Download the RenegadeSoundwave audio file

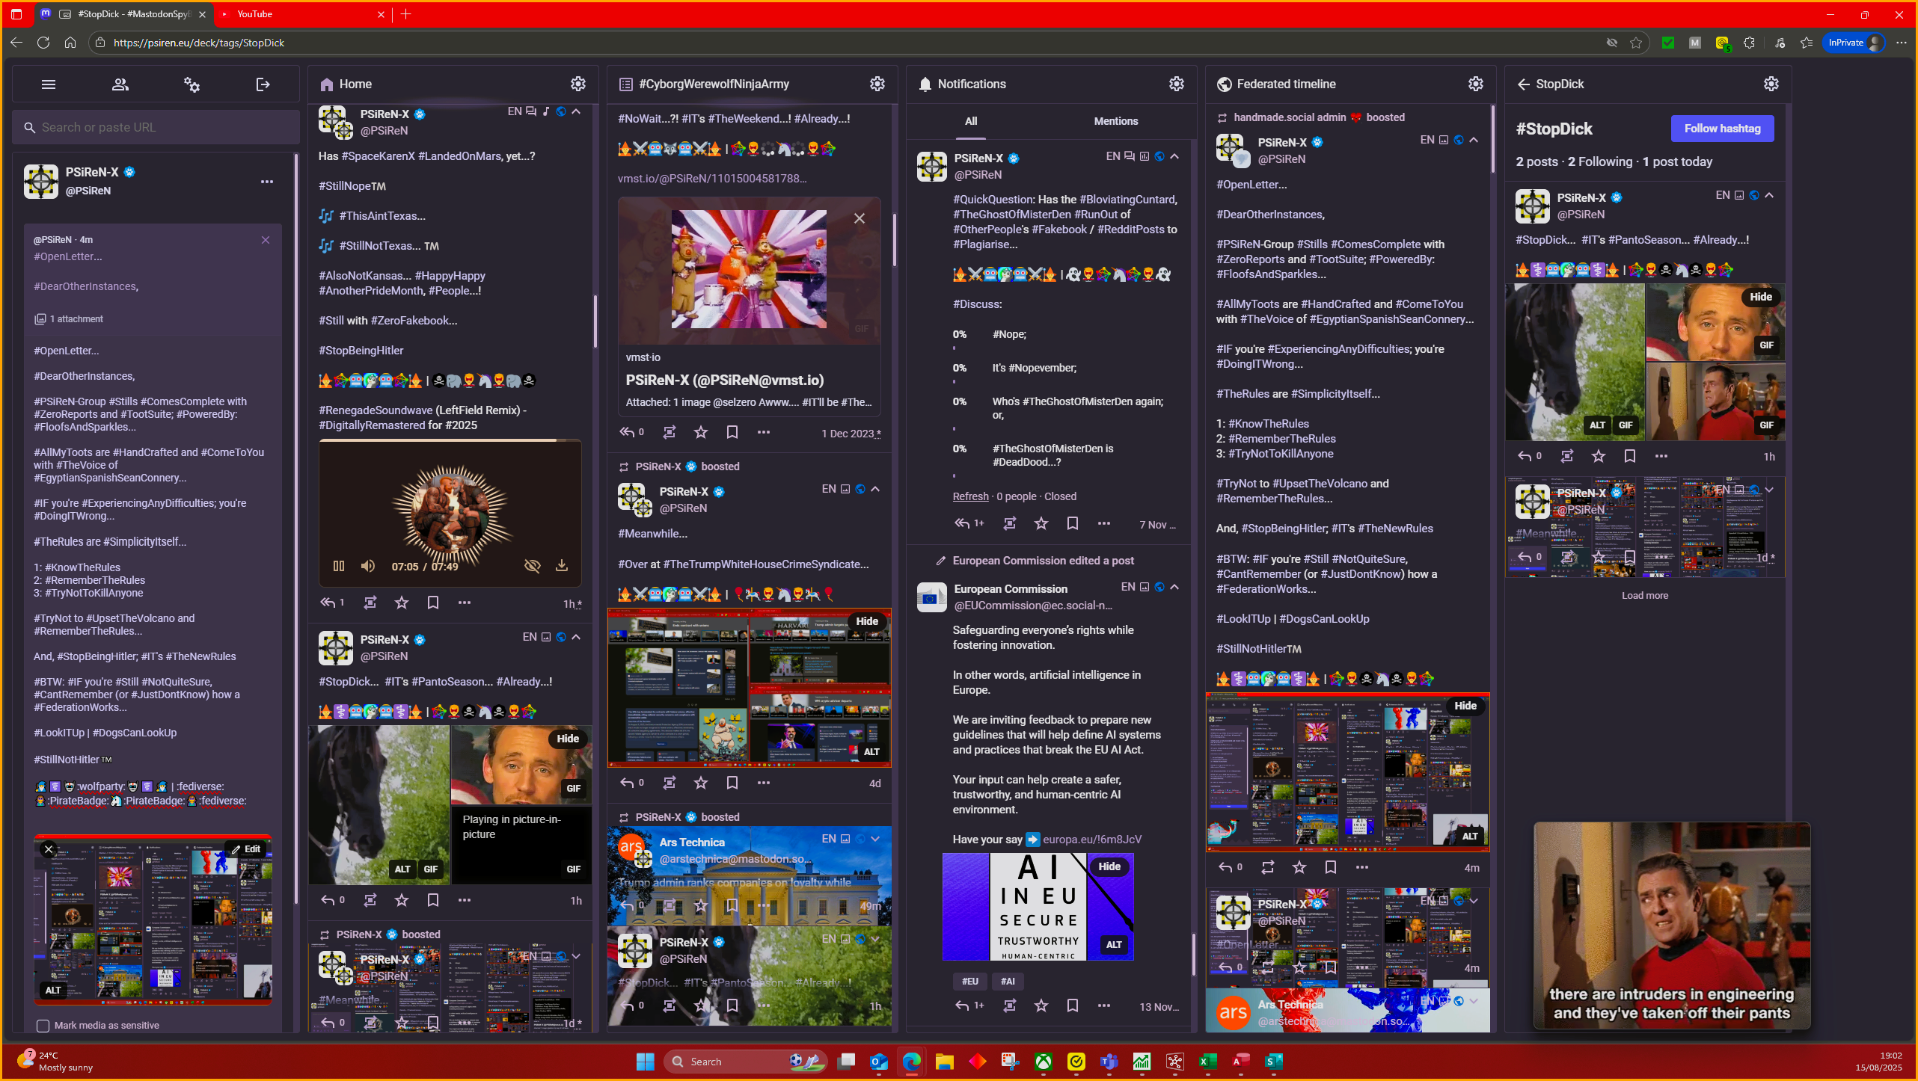(562, 566)
